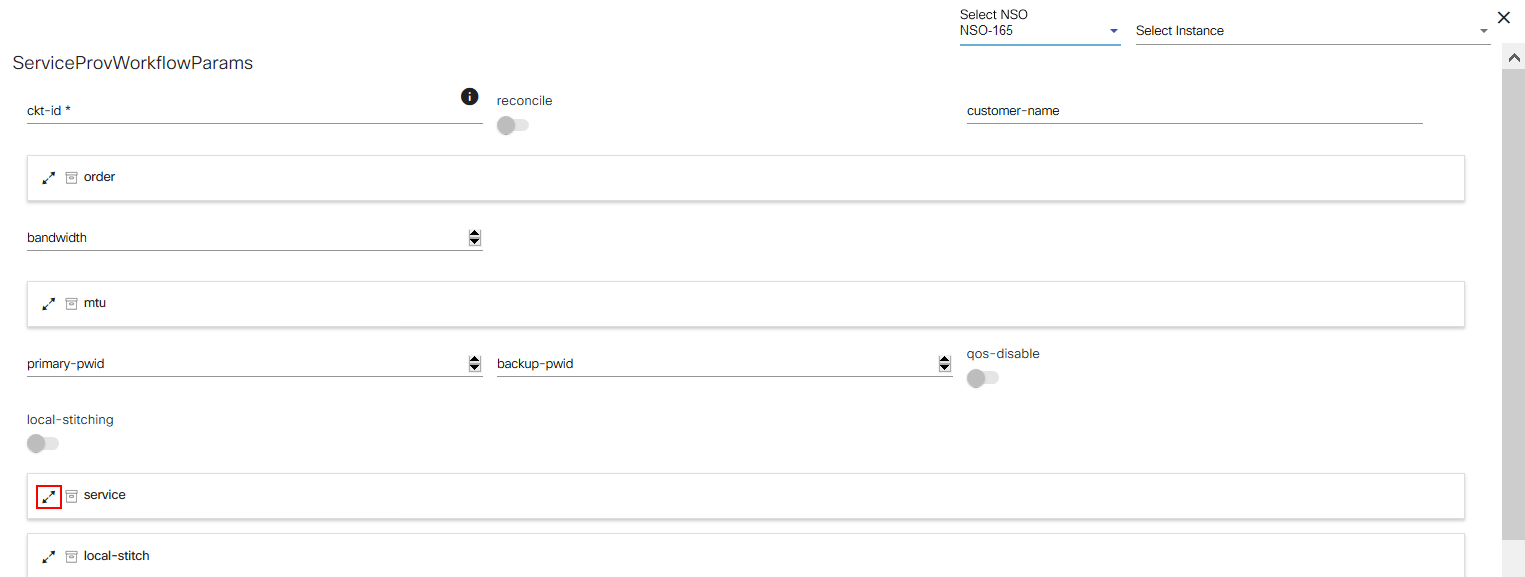The width and height of the screenshot is (1525, 577).
Task: Focus the customer-name text field
Action: coord(1193,111)
